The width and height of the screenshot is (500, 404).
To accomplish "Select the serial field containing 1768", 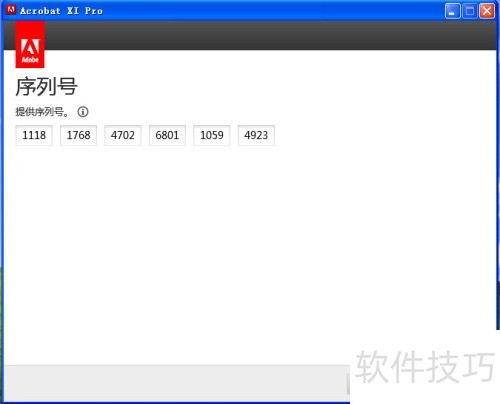I will tap(78, 135).
